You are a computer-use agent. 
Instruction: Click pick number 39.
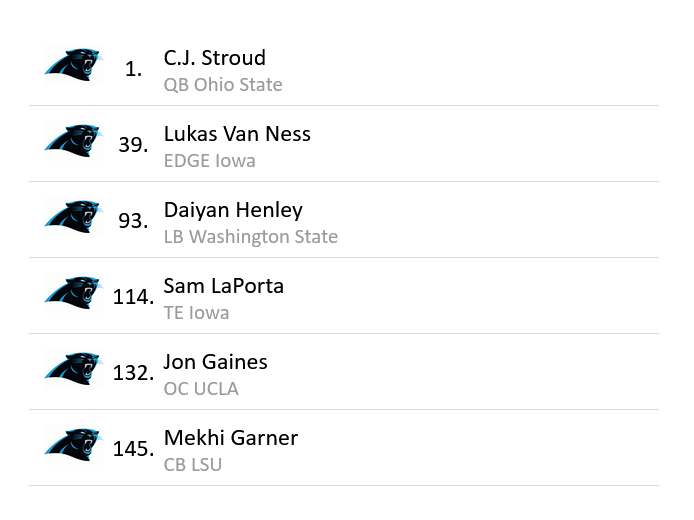click(x=132, y=145)
